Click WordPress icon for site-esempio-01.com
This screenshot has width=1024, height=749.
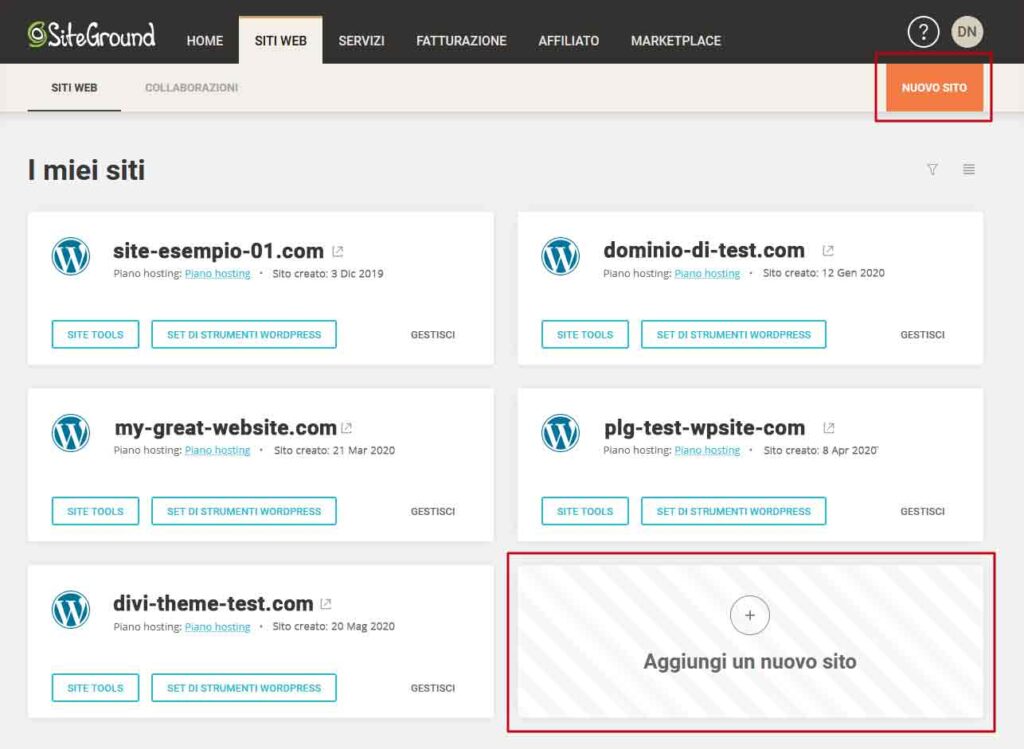point(71,256)
